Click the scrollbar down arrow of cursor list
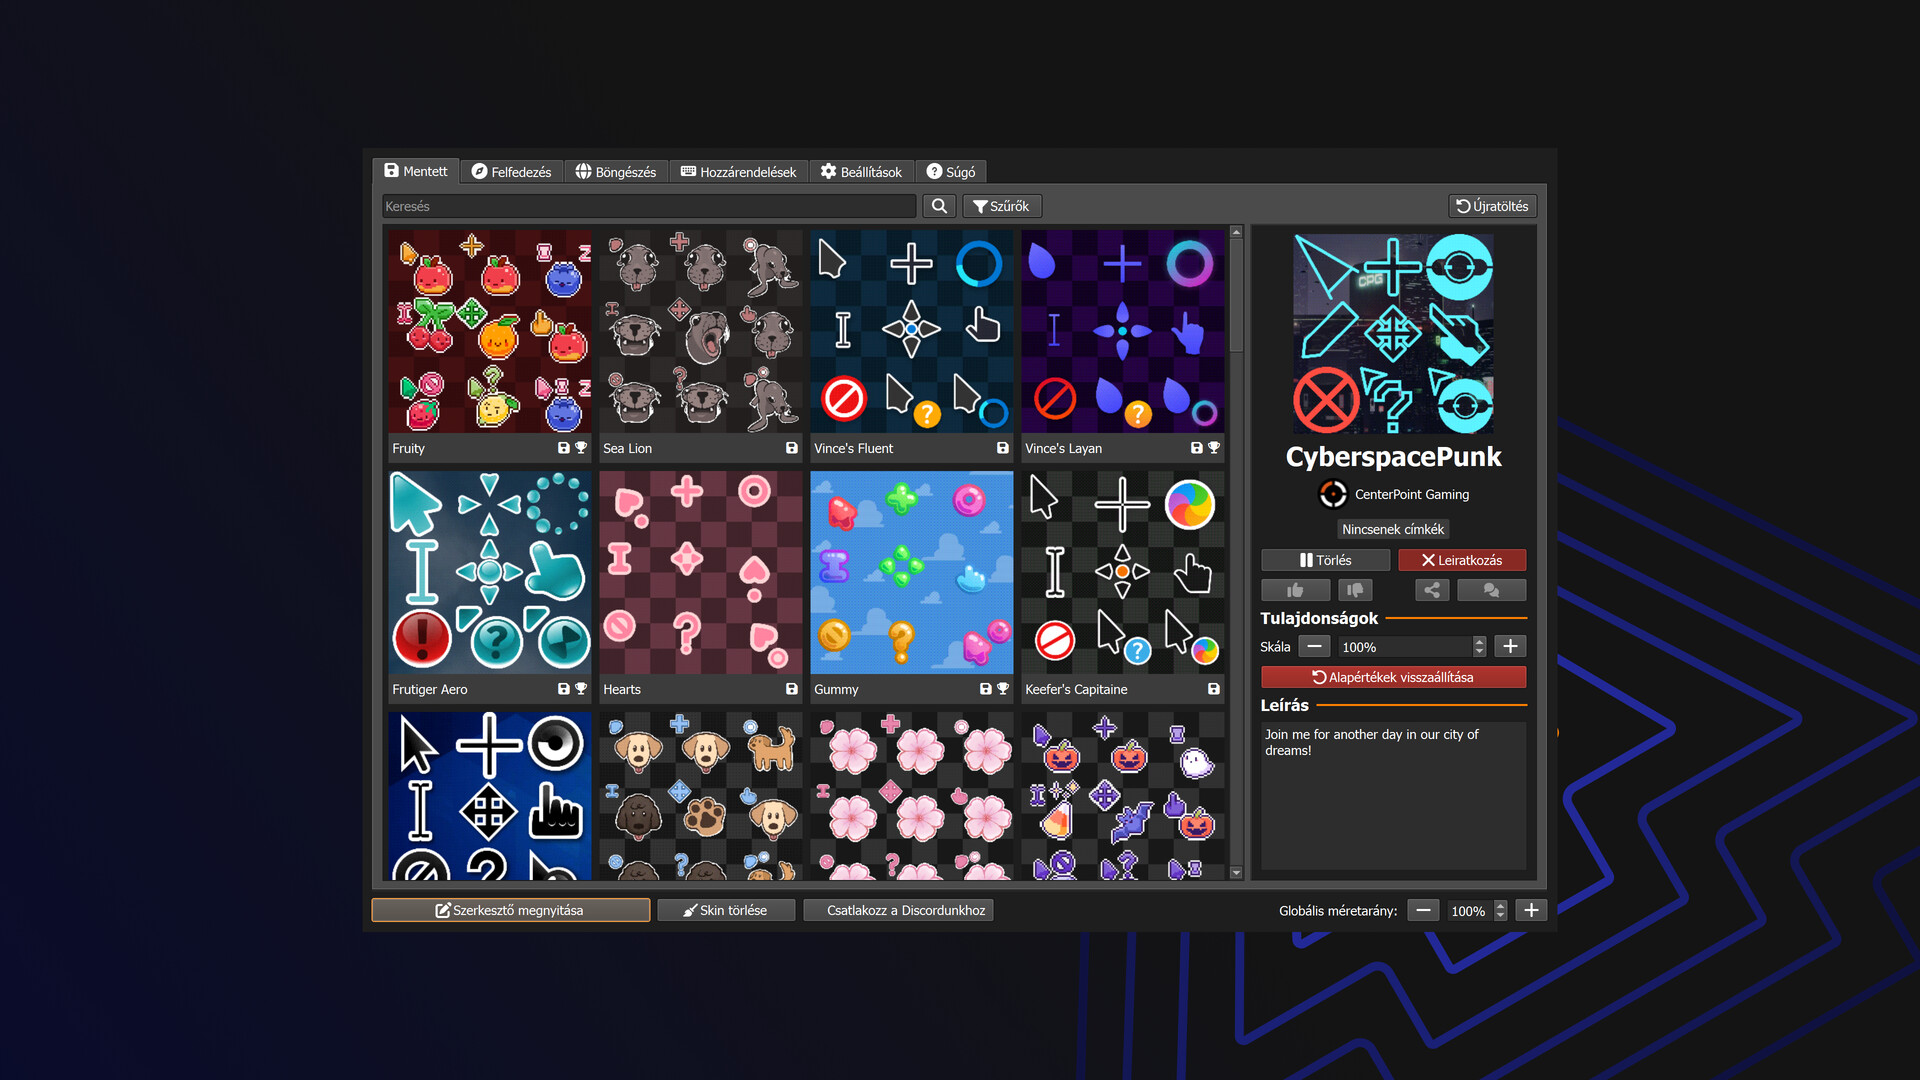Viewport: 1920px width, 1080px height. pos(1236,873)
